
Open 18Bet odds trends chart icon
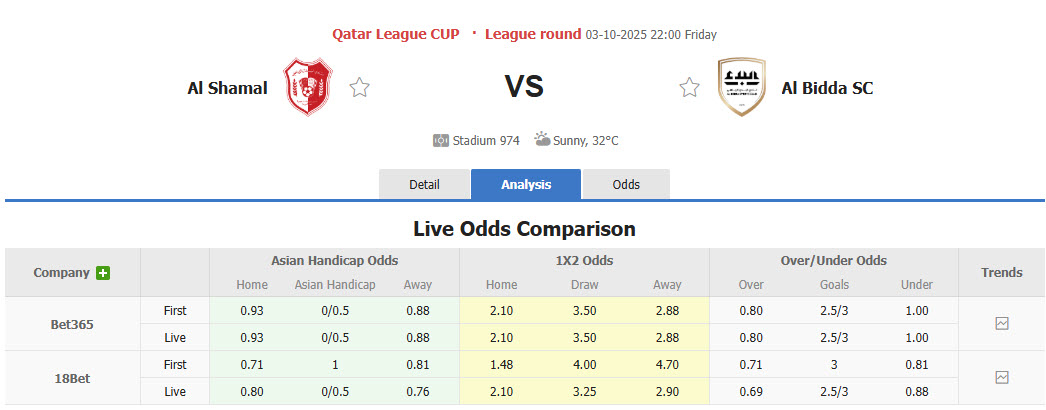point(1002,377)
